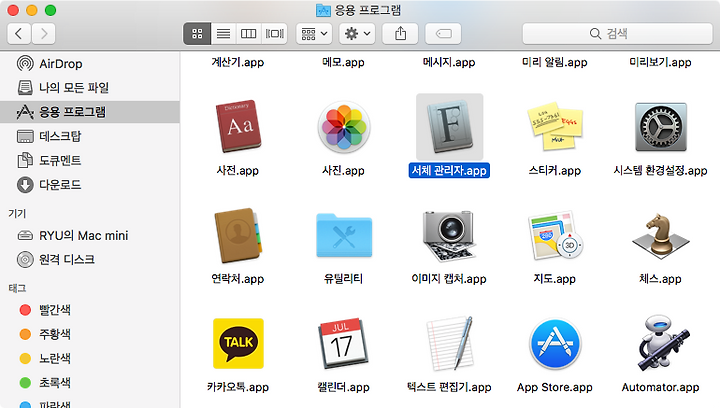Click the 다운로드 download arrow icon

coord(25,184)
